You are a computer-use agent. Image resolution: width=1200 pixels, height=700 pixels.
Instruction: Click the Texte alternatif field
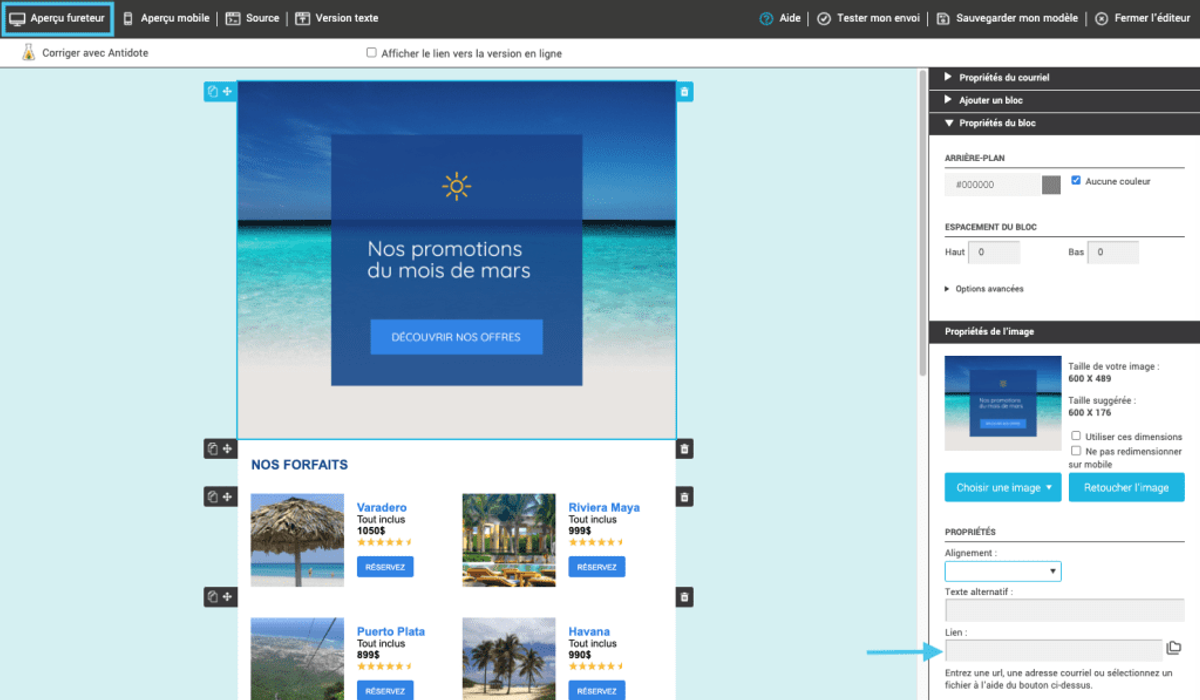pos(1064,610)
